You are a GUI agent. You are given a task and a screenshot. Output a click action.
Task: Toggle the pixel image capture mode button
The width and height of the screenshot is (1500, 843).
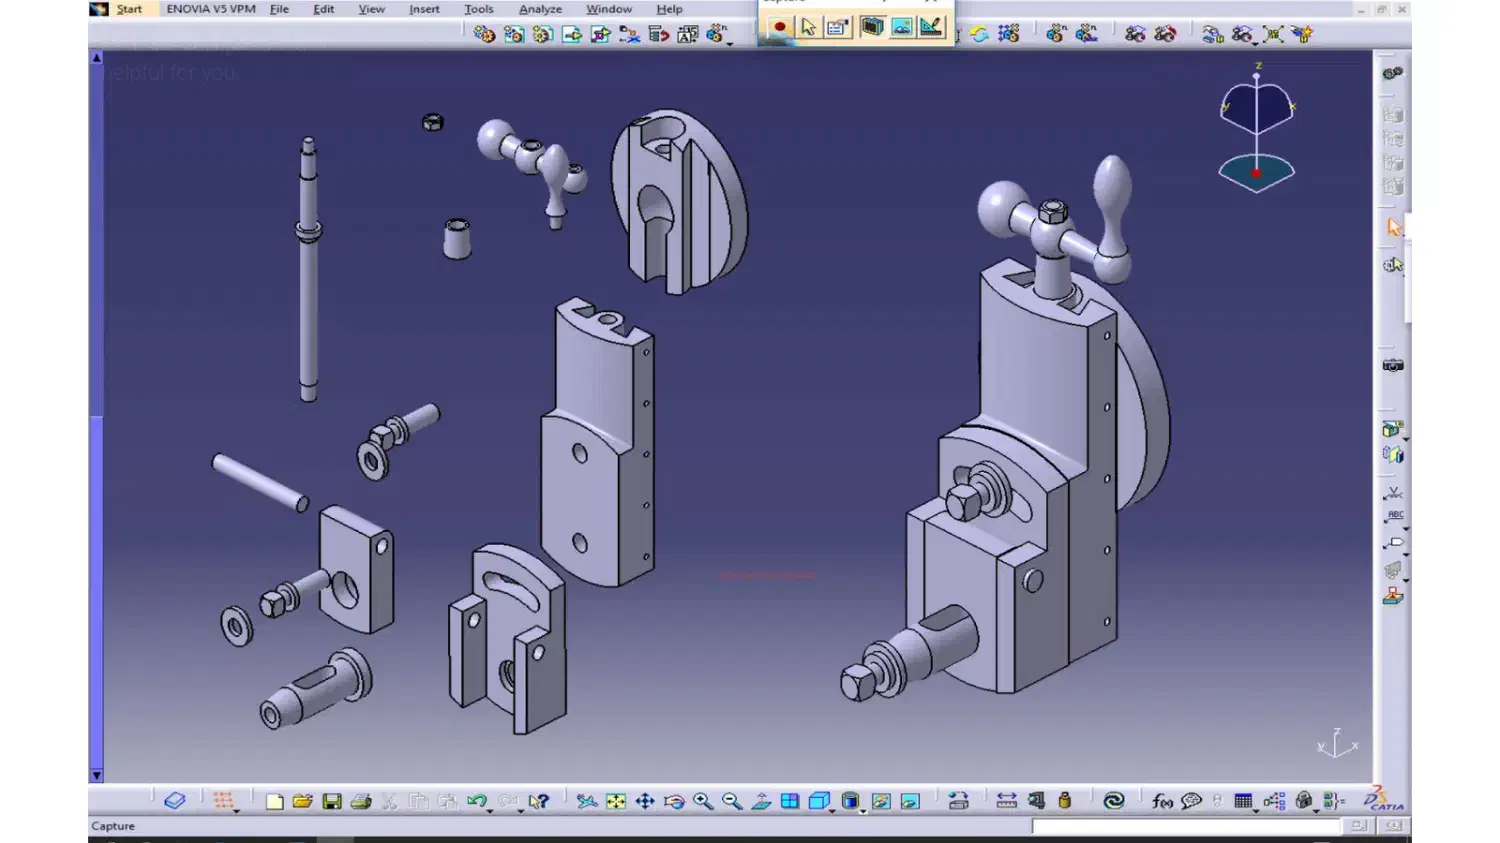[901, 28]
